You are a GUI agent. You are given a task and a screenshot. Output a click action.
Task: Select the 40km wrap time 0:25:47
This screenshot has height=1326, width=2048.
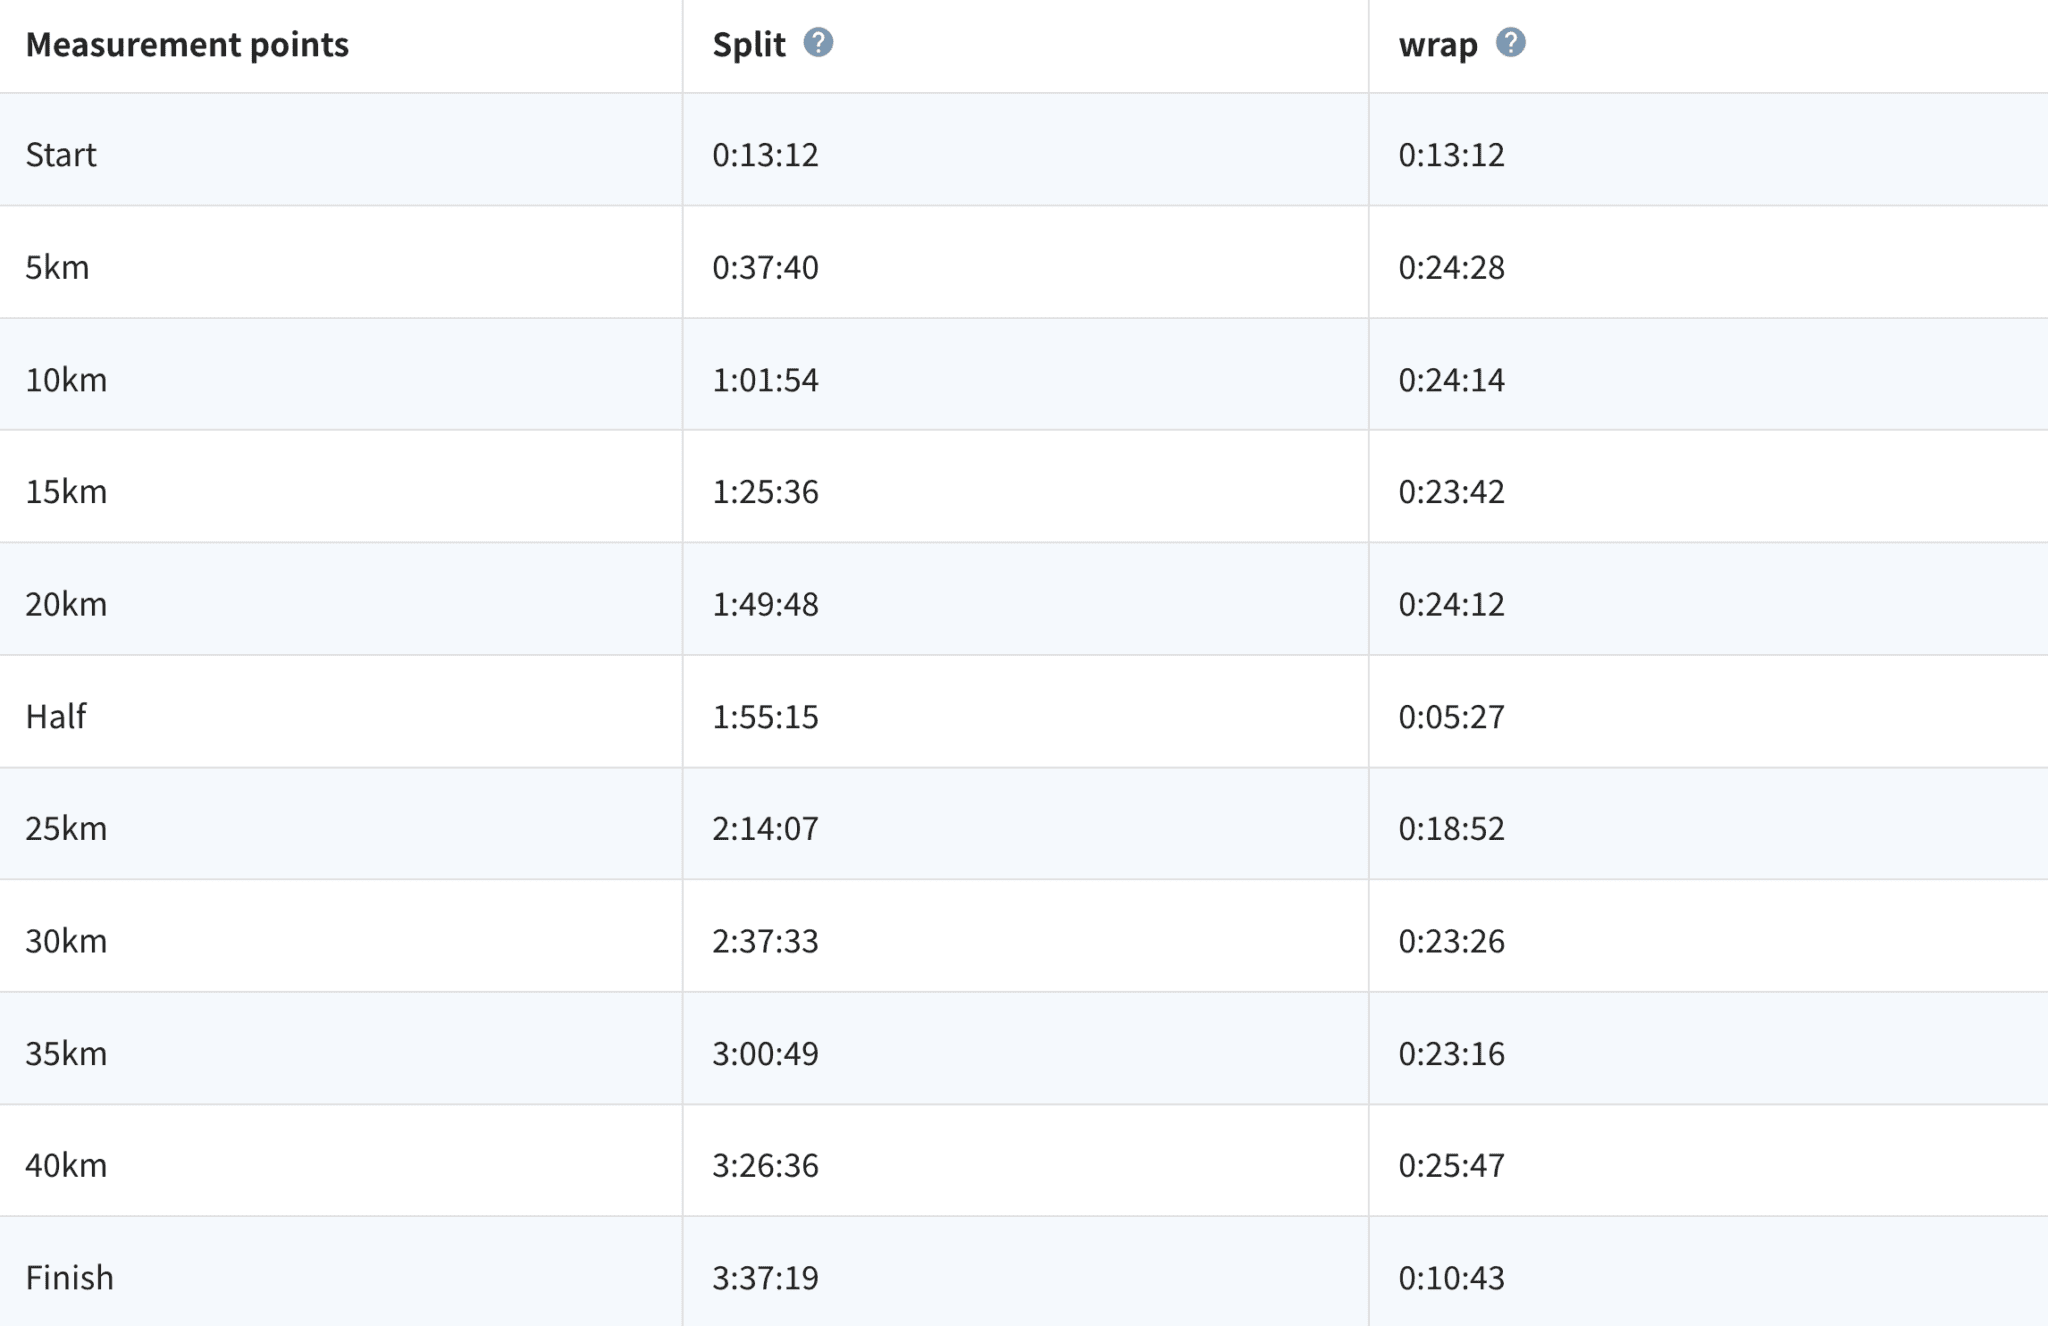click(x=1451, y=1166)
